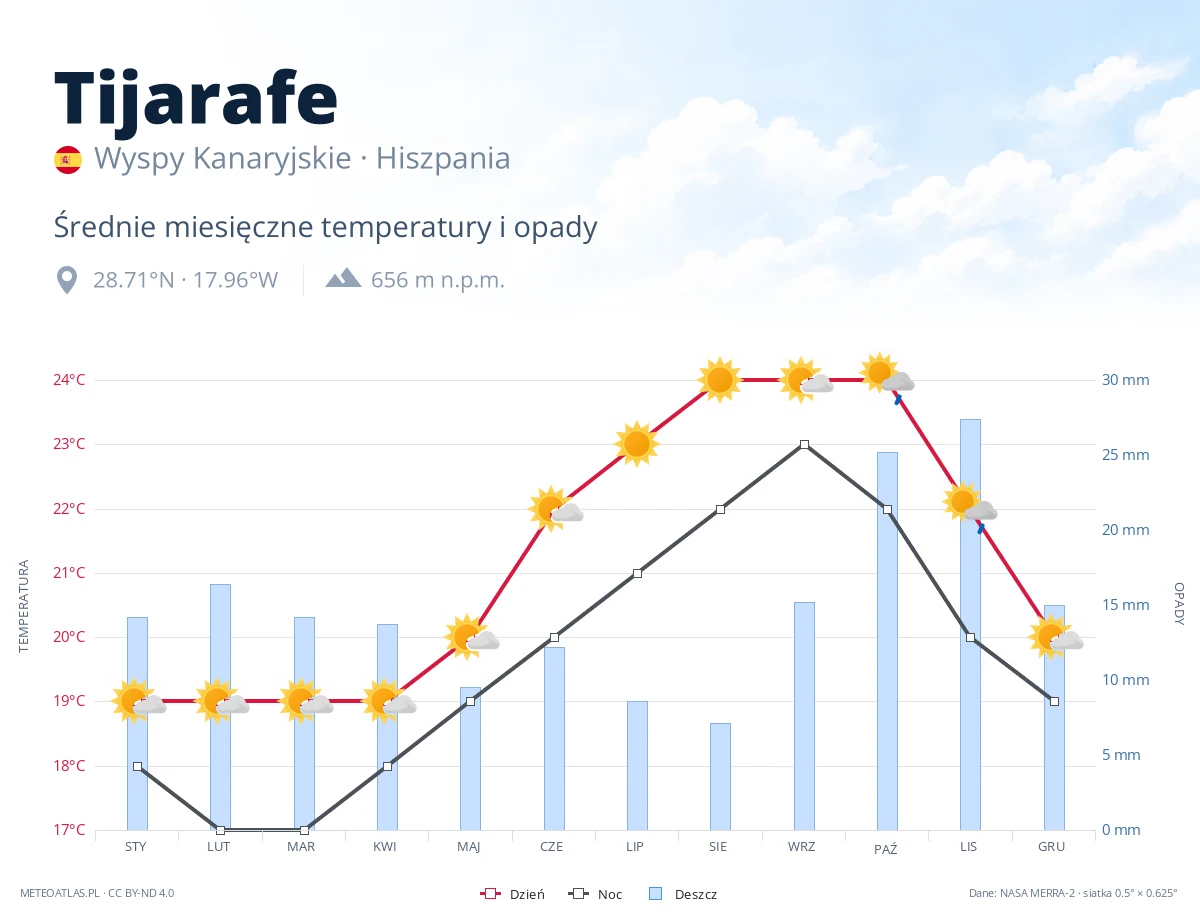Click the July night temperature point
This screenshot has height=920, width=1200.
tap(637, 573)
